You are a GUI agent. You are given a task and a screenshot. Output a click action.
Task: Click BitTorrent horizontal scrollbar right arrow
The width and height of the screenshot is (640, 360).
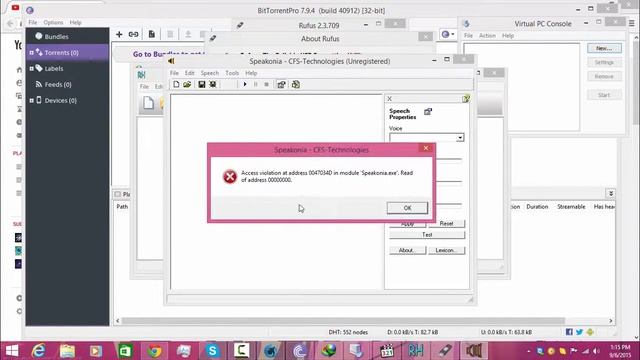coord(611,321)
